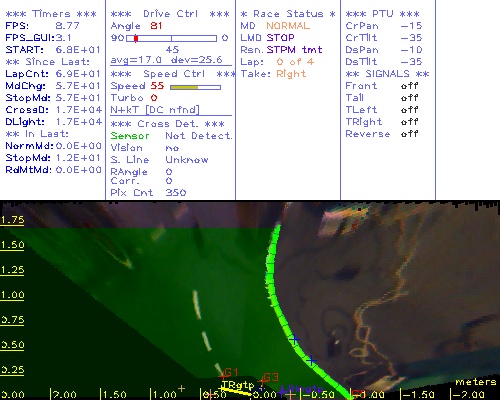Click the Drive Ctrl panel header

170,14
